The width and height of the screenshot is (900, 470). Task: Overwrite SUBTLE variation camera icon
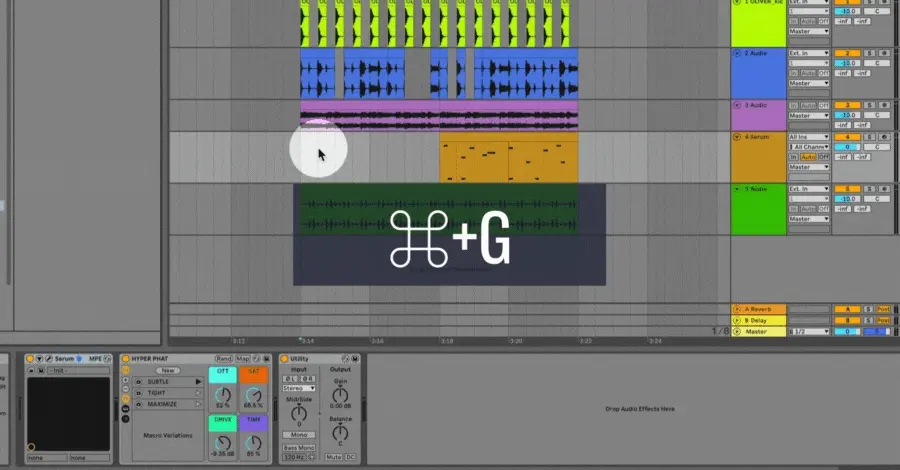(138, 382)
